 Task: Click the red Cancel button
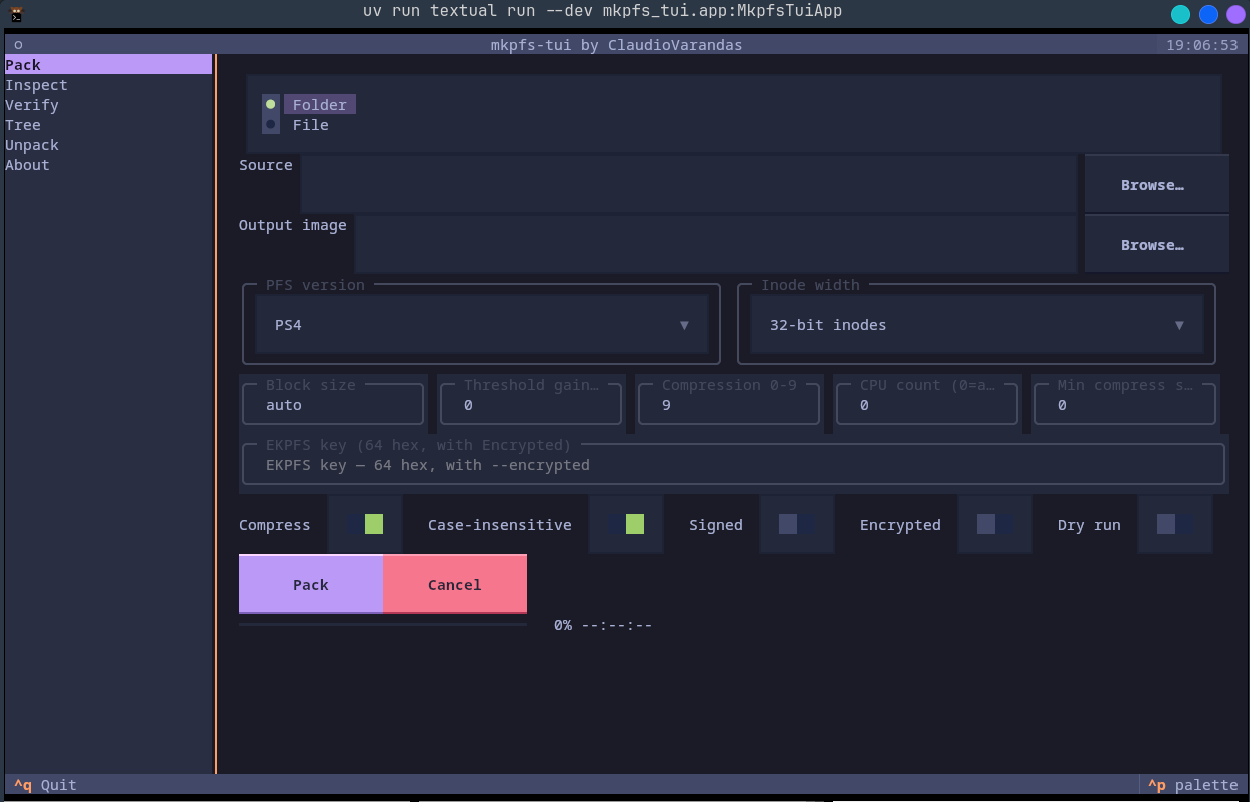pyautogui.click(x=455, y=584)
